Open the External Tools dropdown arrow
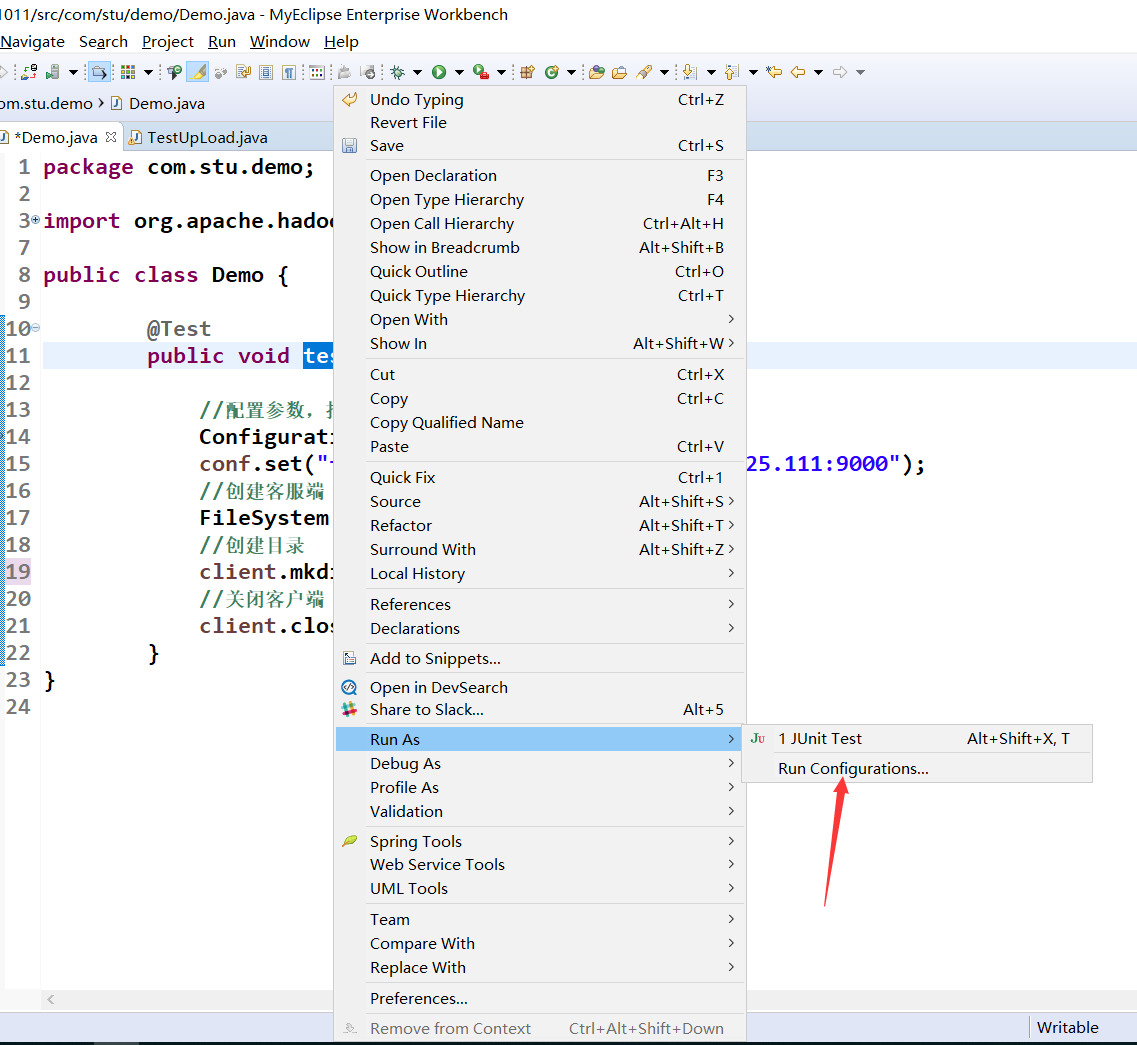1137x1045 pixels. pyautogui.click(x=501, y=72)
